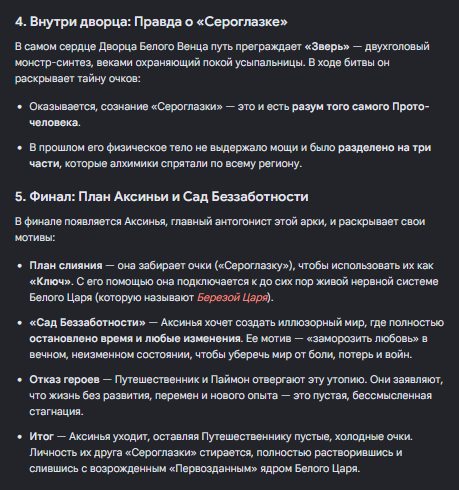The image size is (459, 490).
Task: Click the bold word «Зверь»
Action: pos(327,47)
